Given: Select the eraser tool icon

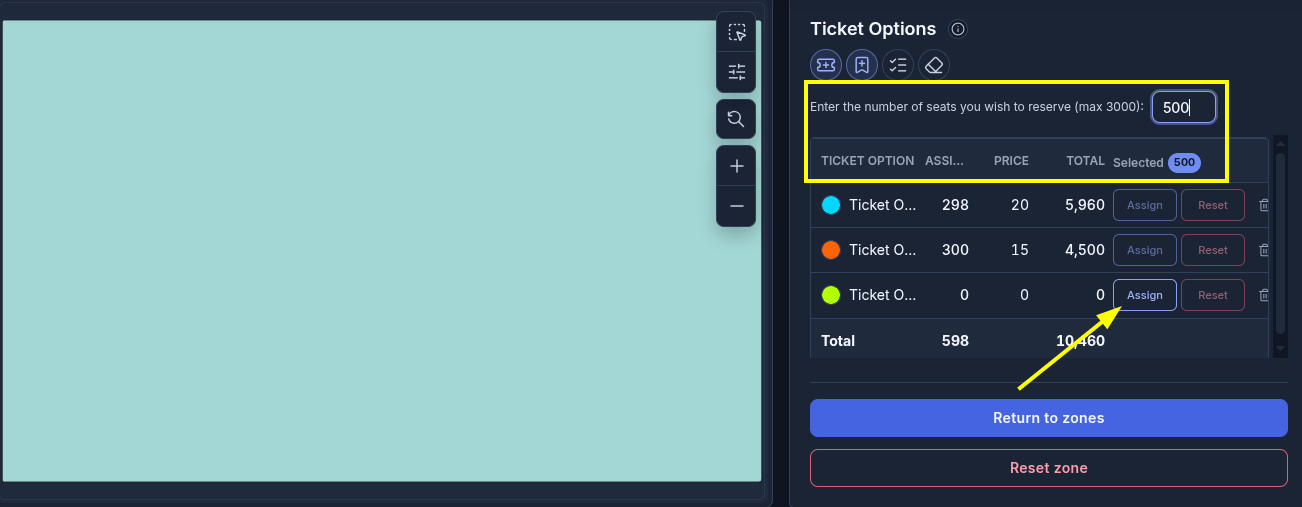Looking at the screenshot, I should pyautogui.click(x=934, y=65).
